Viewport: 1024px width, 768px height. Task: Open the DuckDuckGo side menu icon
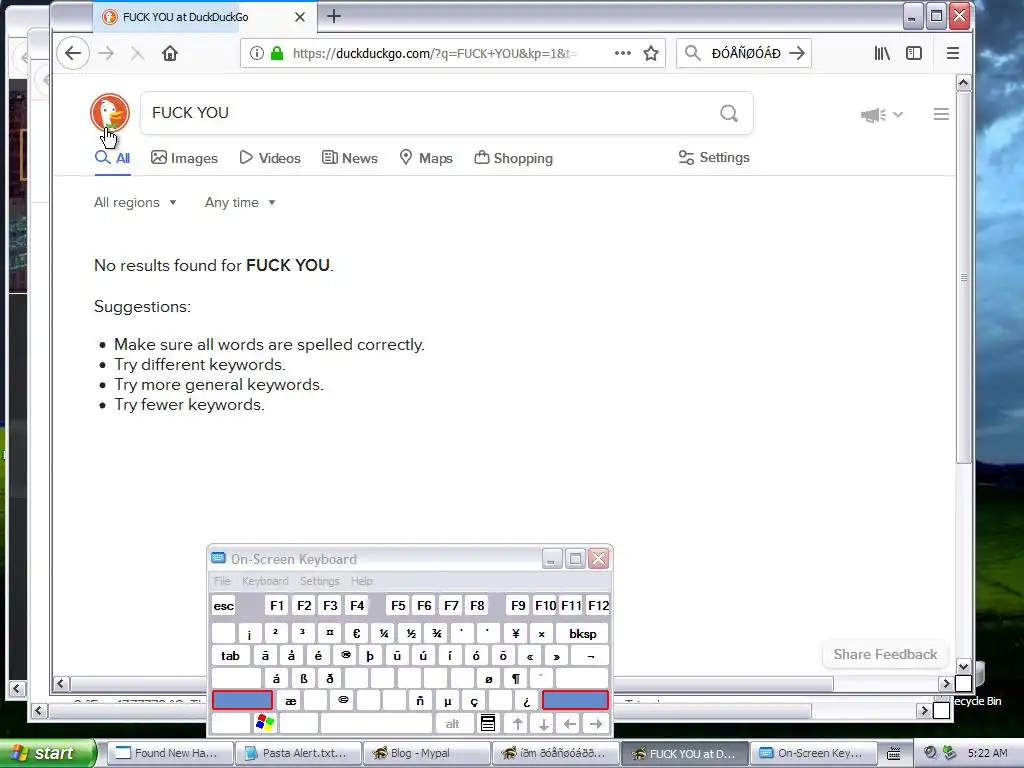point(941,114)
